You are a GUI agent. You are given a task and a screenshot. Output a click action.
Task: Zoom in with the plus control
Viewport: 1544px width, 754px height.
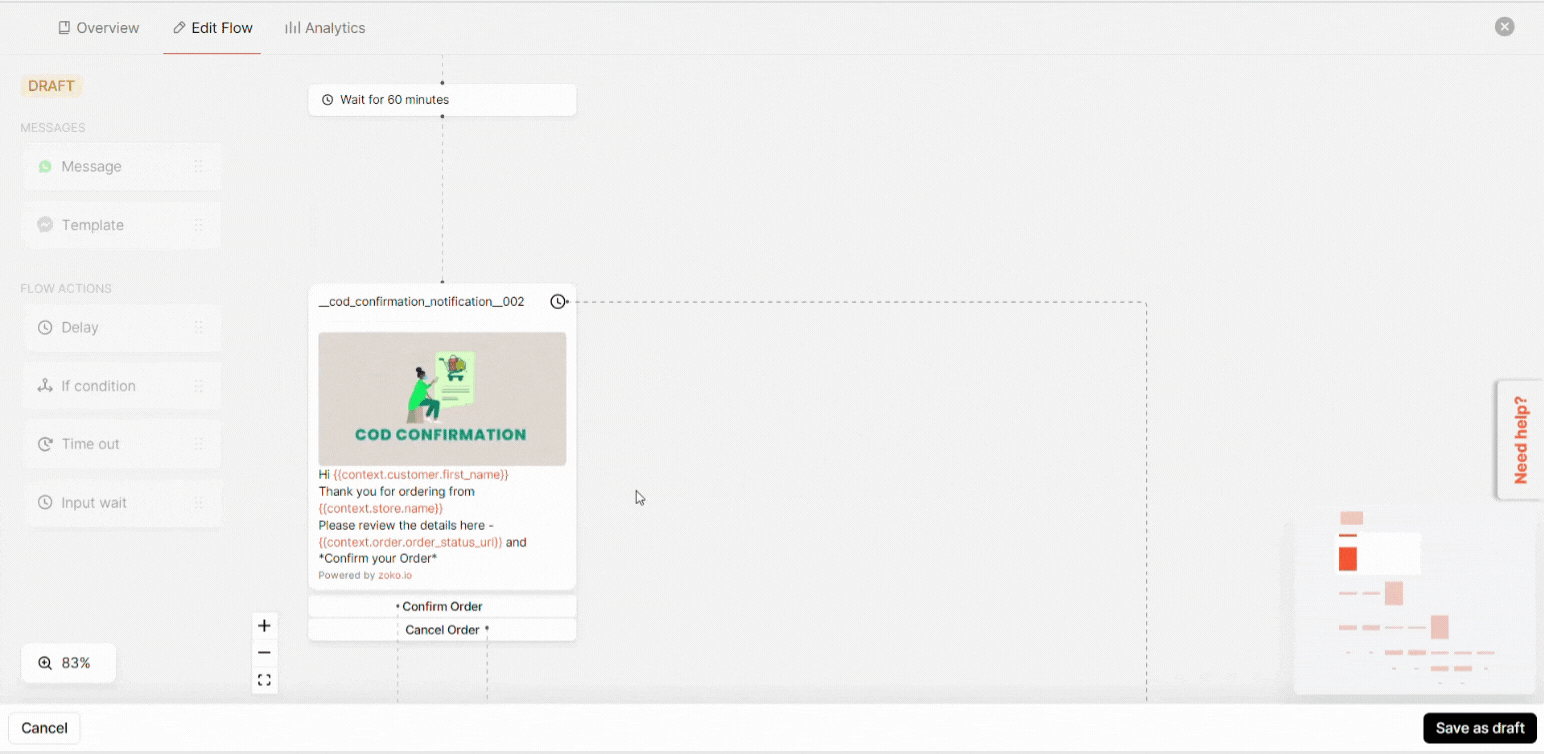(x=264, y=626)
